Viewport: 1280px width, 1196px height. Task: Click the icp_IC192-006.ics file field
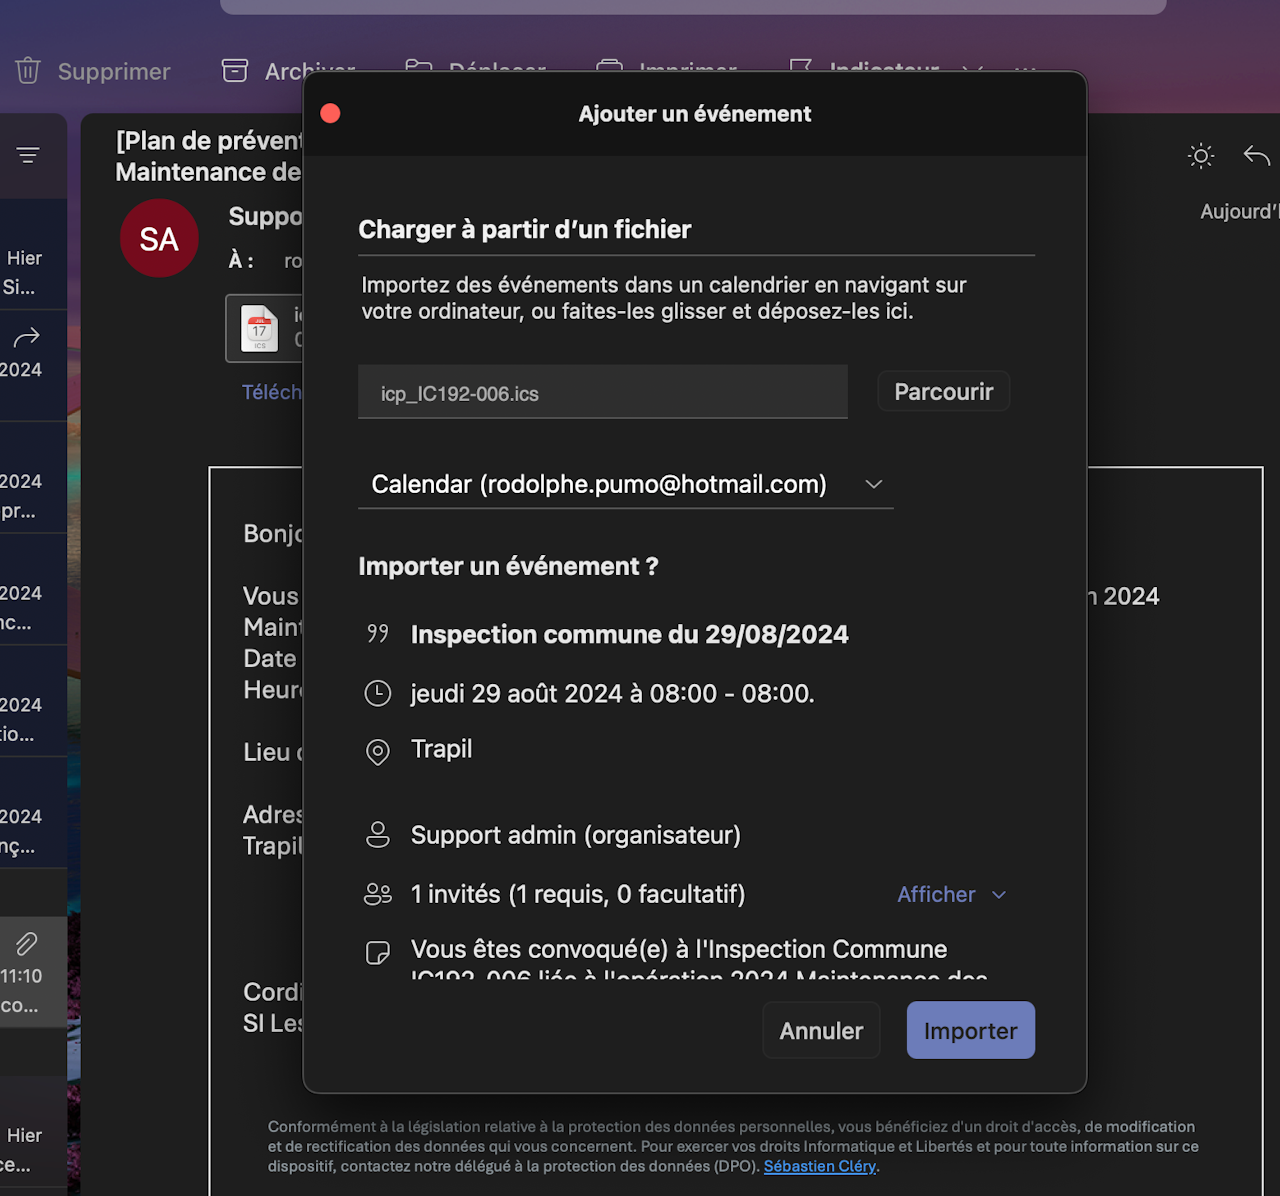click(x=602, y=393)
